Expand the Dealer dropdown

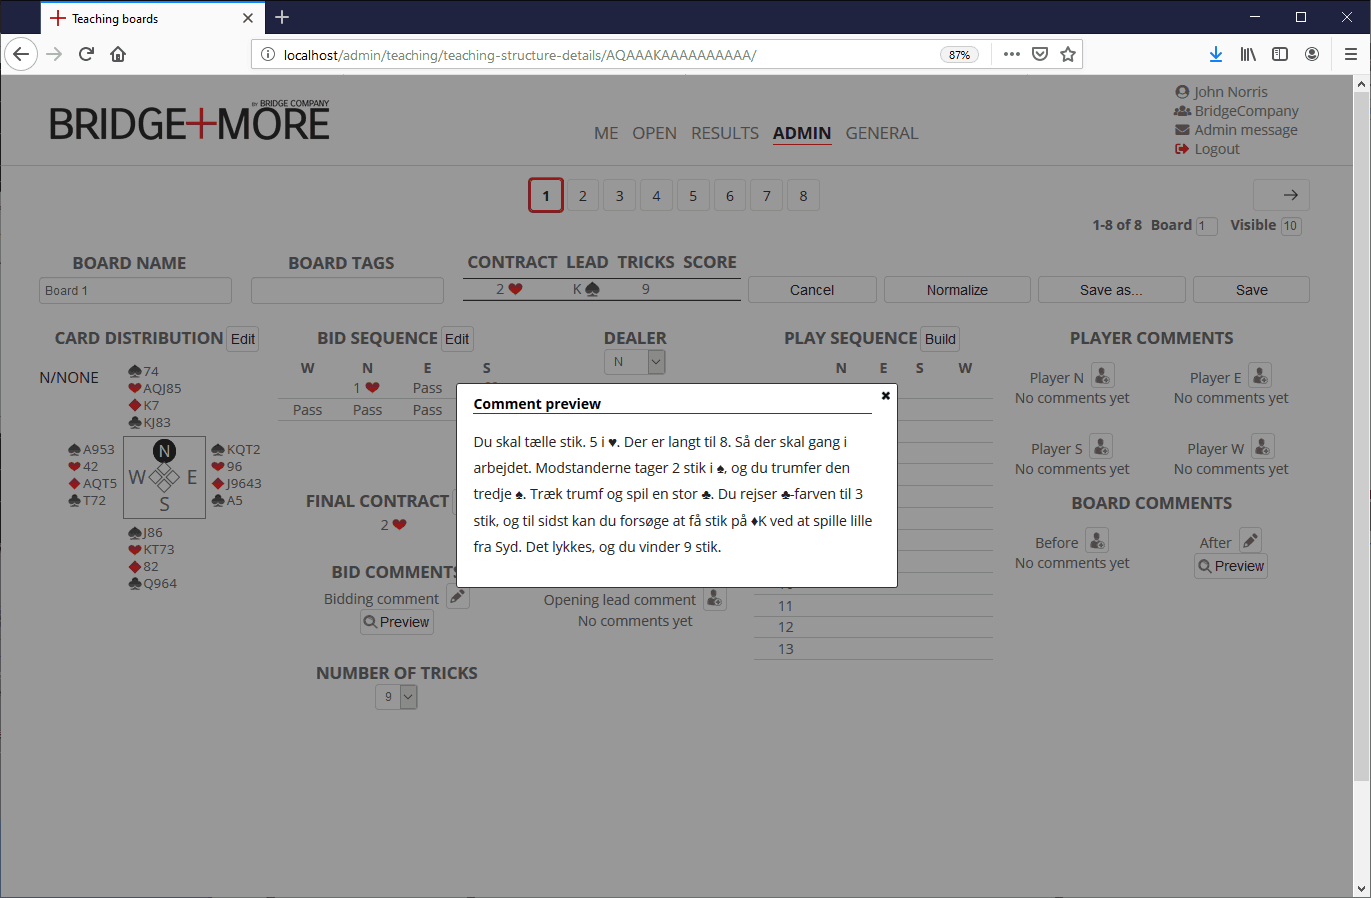656,362
